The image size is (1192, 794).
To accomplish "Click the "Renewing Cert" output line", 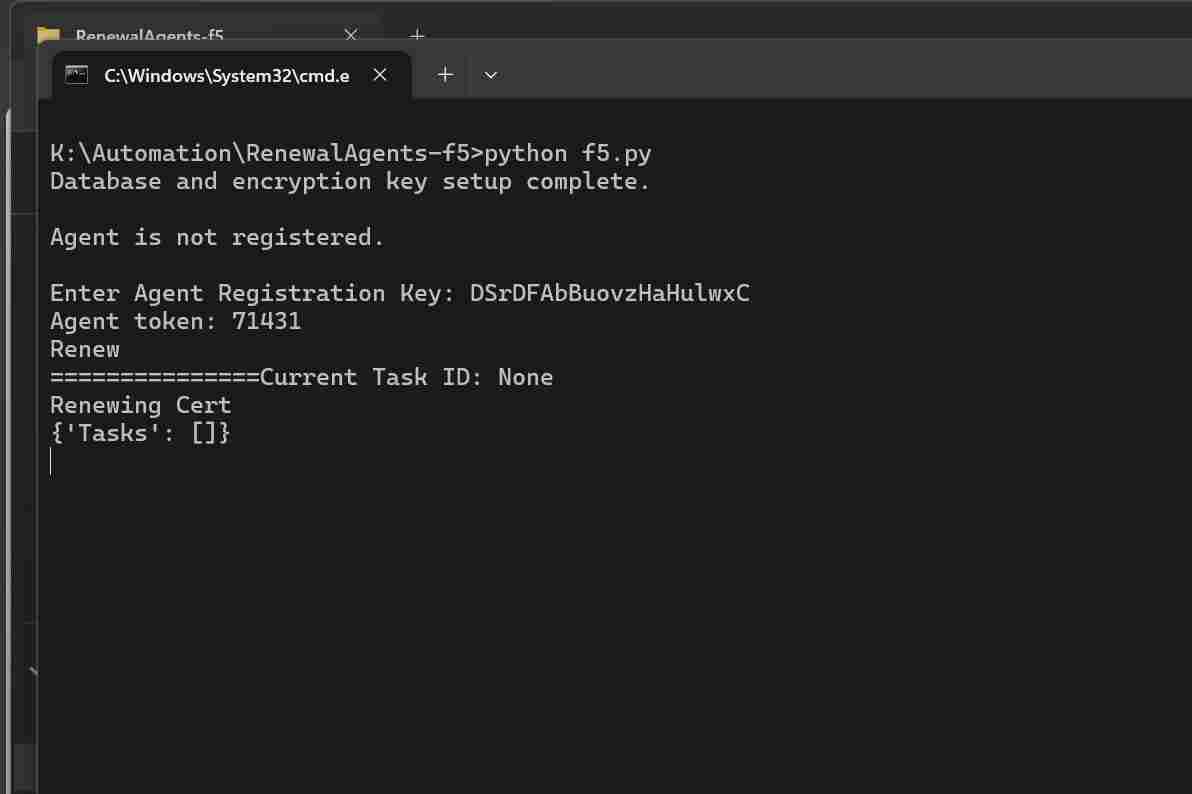I will click(x=141, y=405).
